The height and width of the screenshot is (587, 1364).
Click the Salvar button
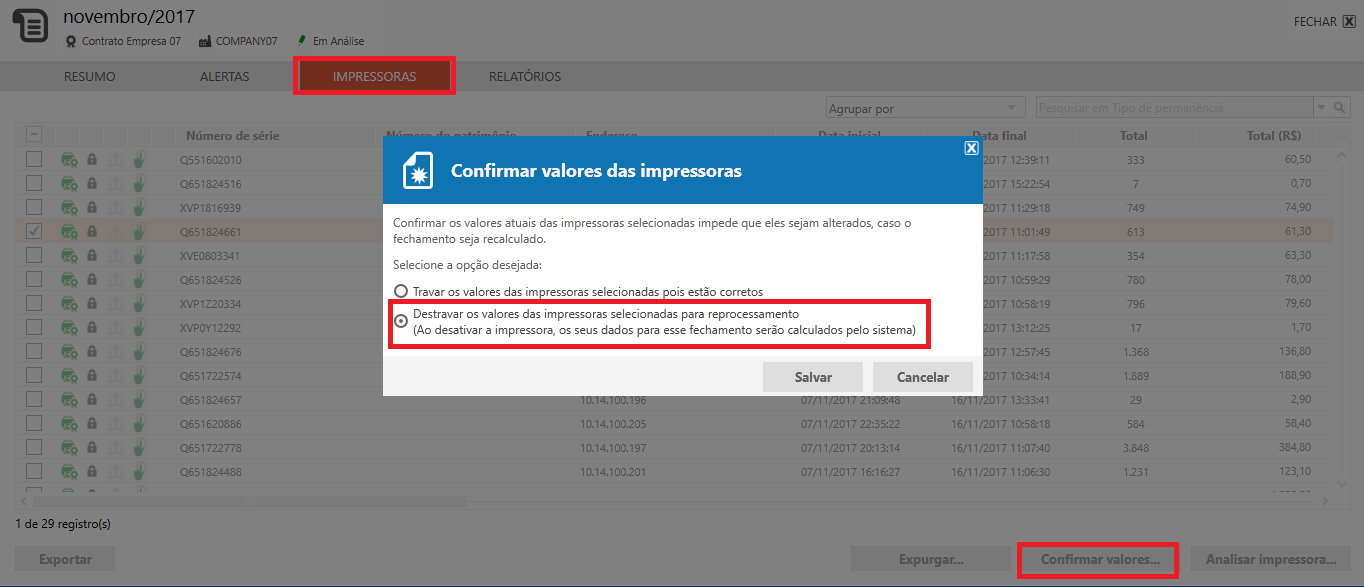[x=812, y=377]
